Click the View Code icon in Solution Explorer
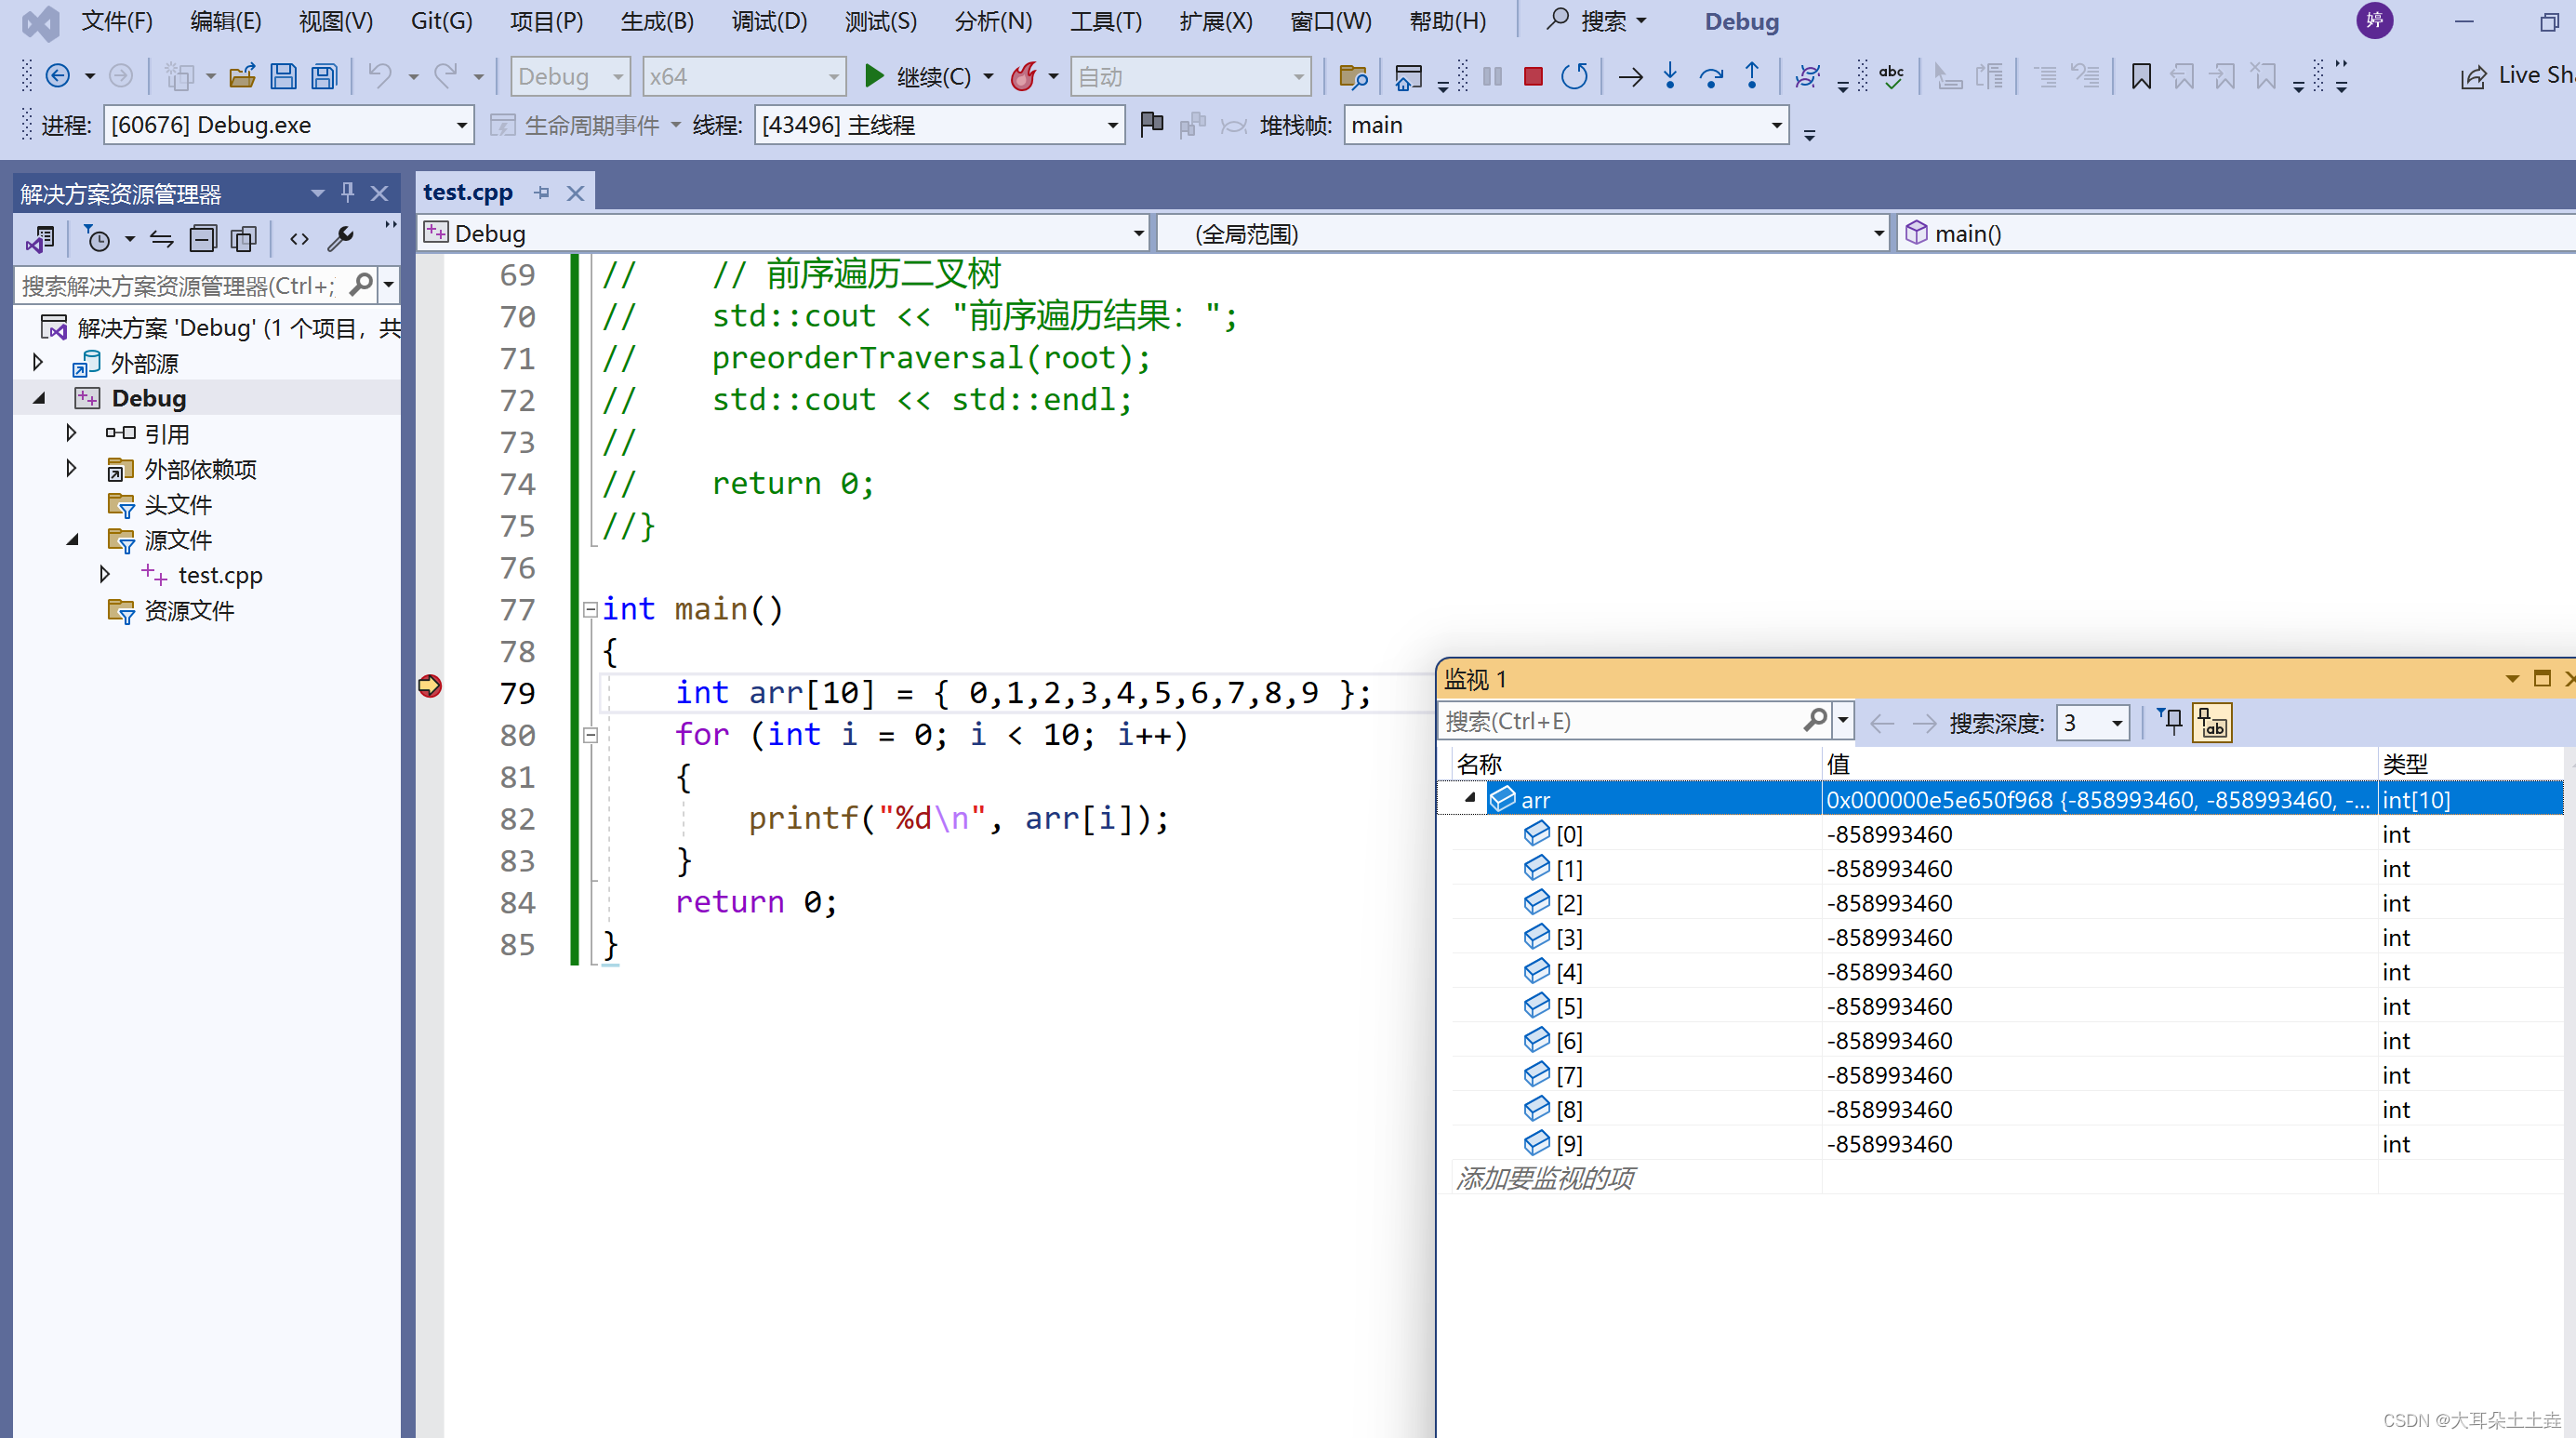The height and width of the screenshot is (1438, 2576). click(x=299, y=238)
